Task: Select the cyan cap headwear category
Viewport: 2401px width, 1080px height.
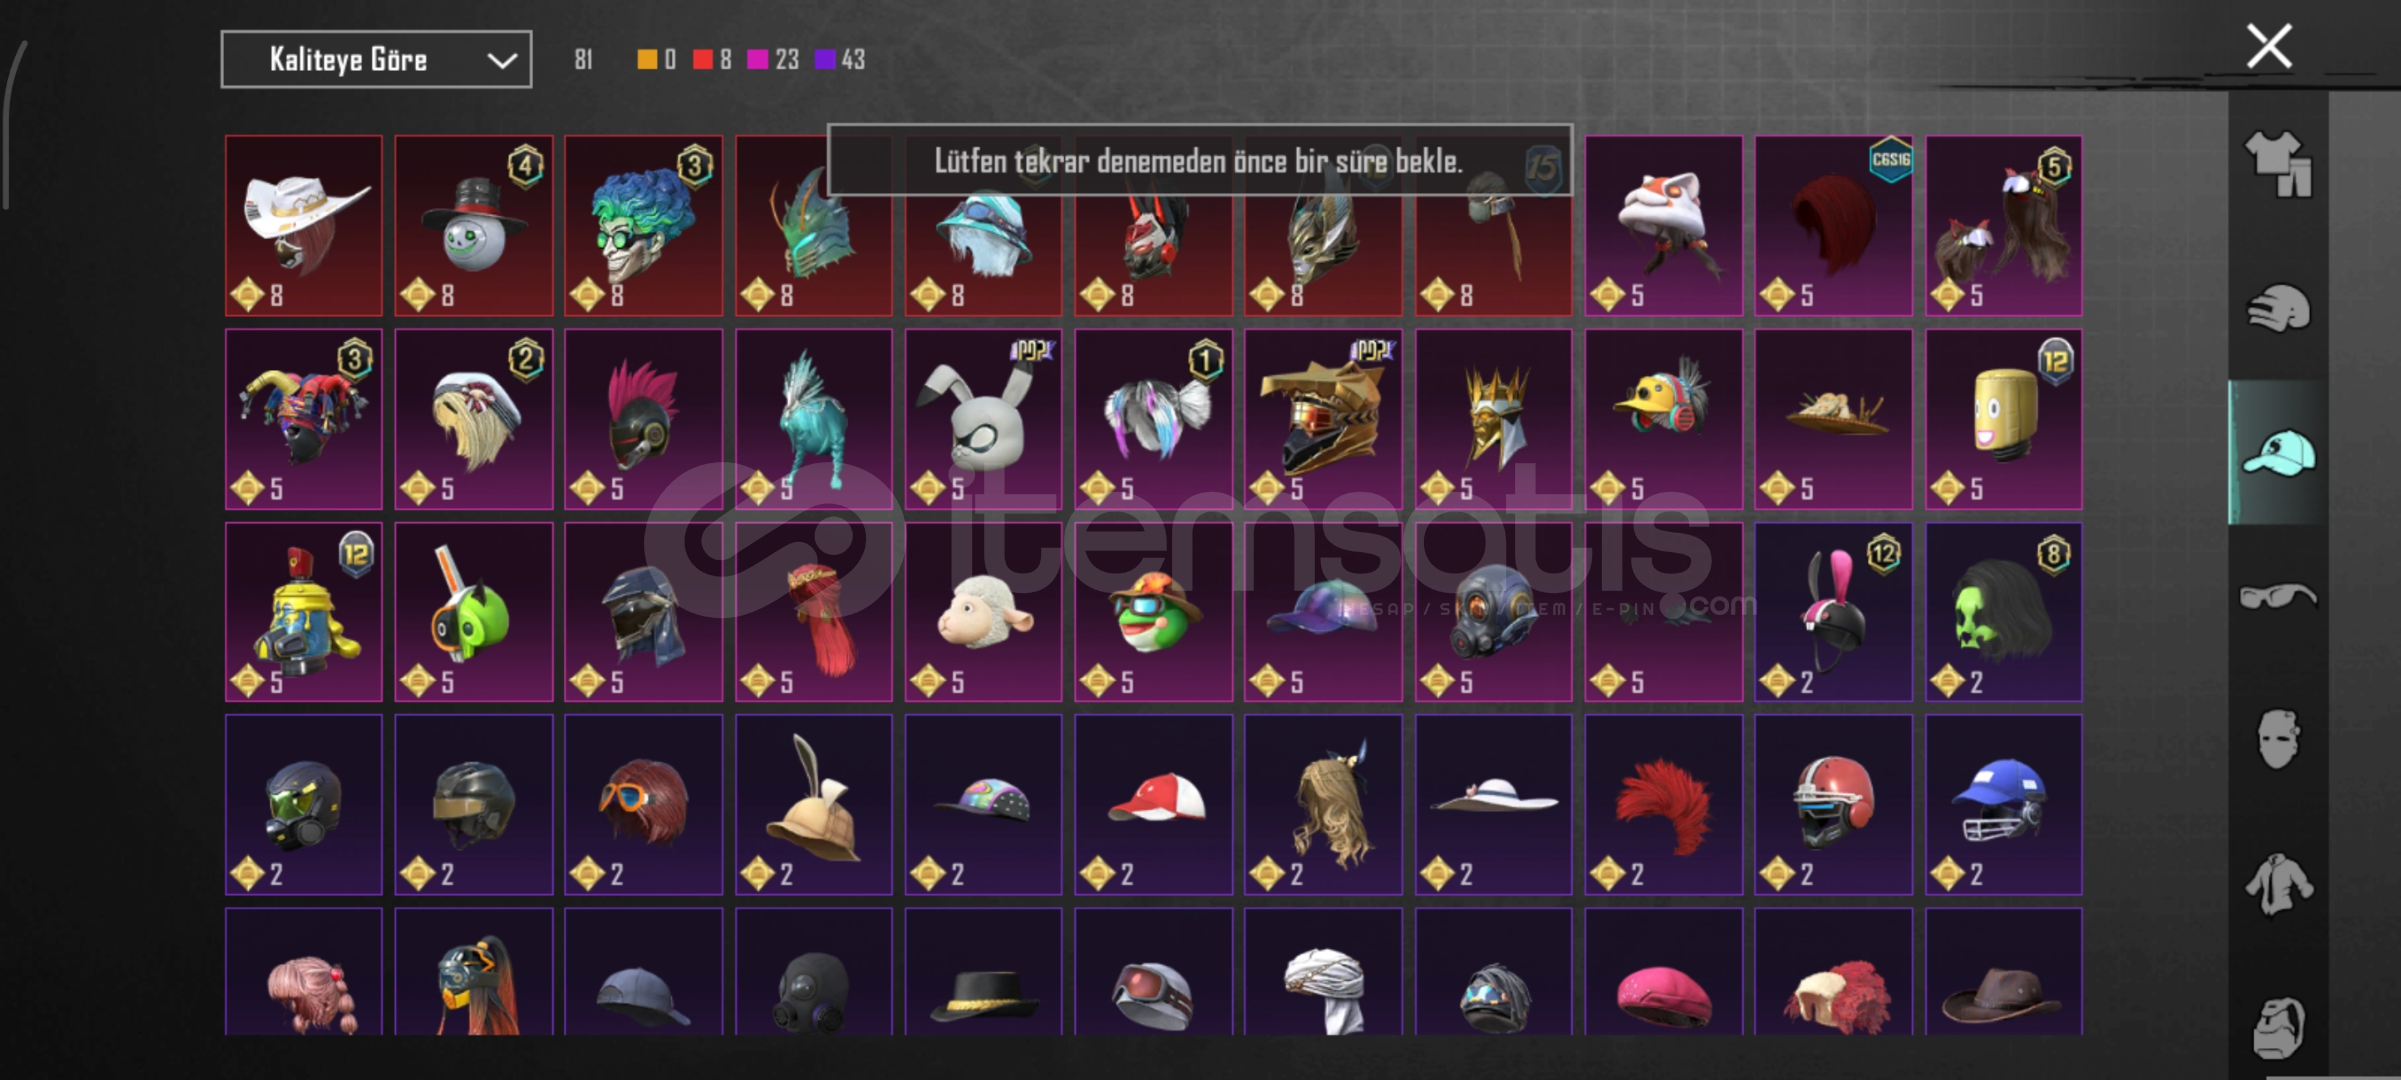Action: coord(2278,452)
